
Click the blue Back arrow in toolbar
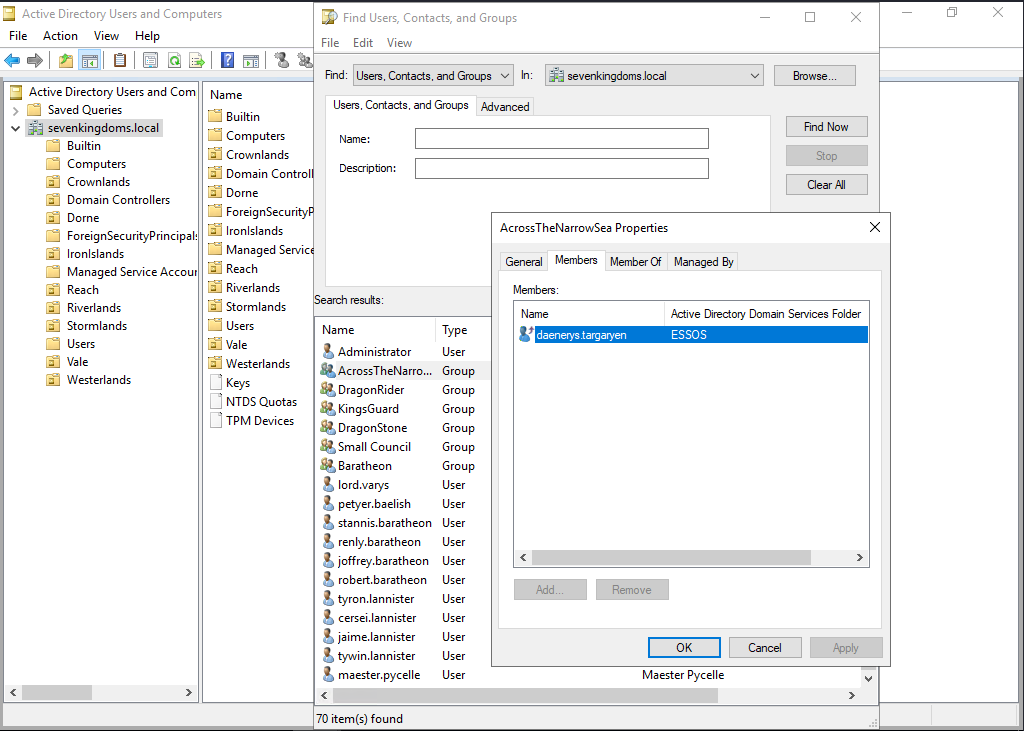[12, 61]
